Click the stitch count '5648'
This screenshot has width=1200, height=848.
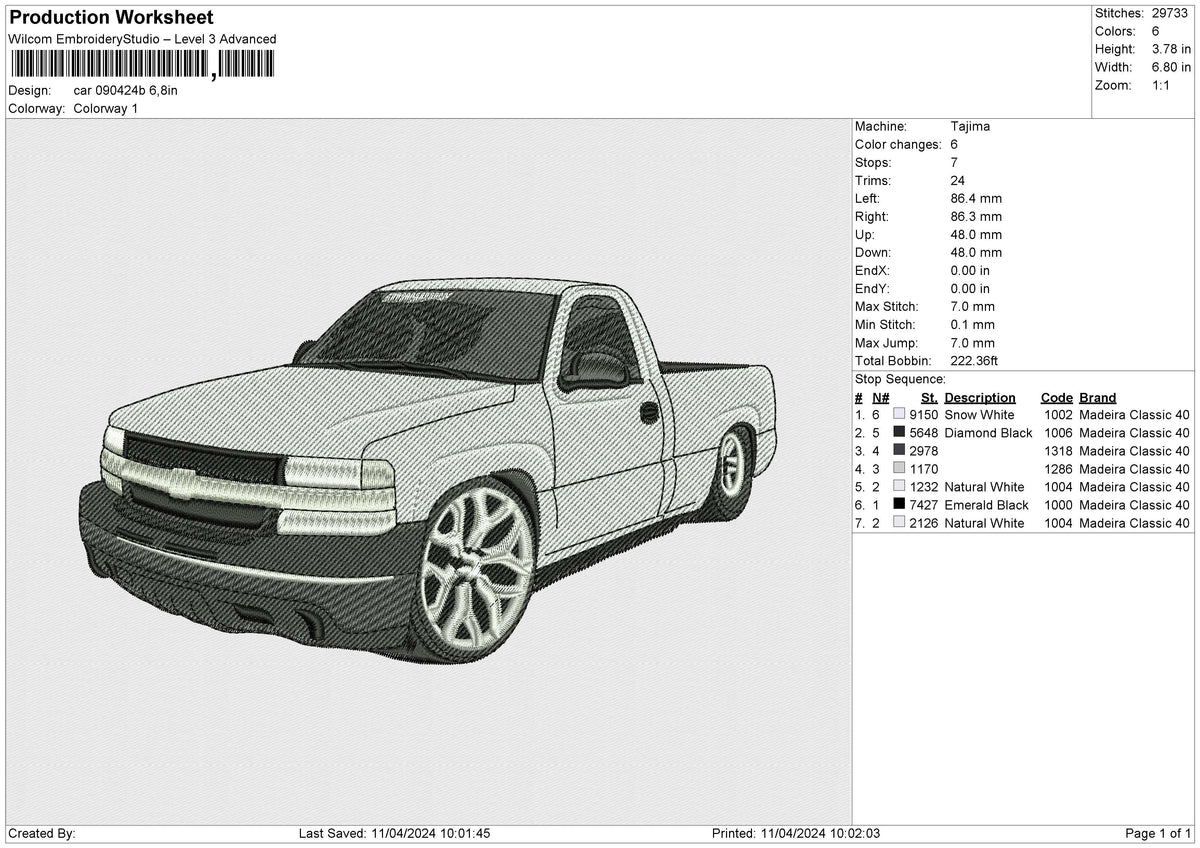pos(924,432)
